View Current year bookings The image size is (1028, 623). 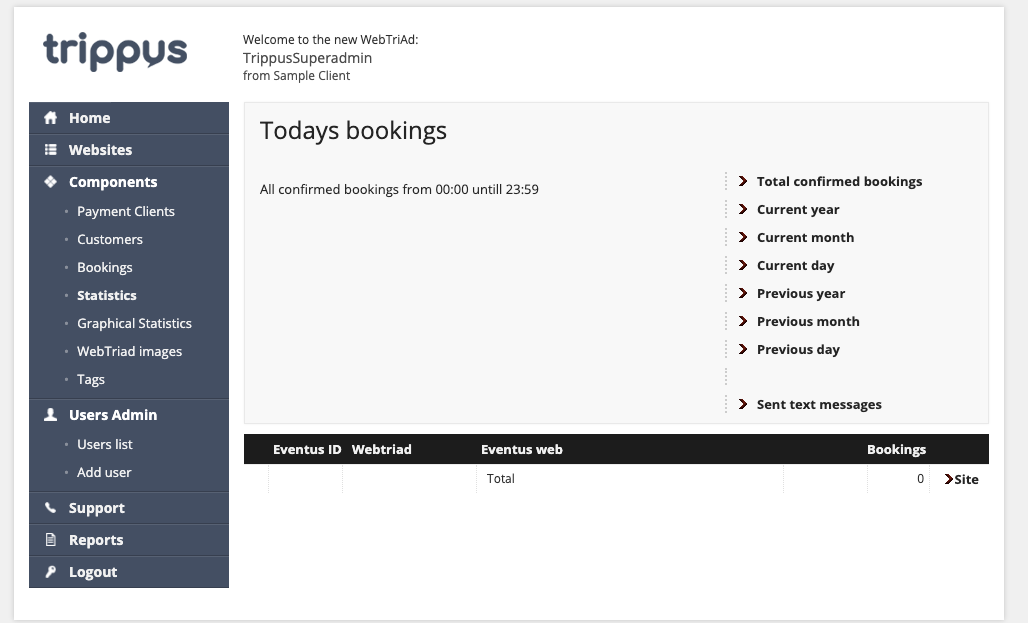(x=798, y=209)
